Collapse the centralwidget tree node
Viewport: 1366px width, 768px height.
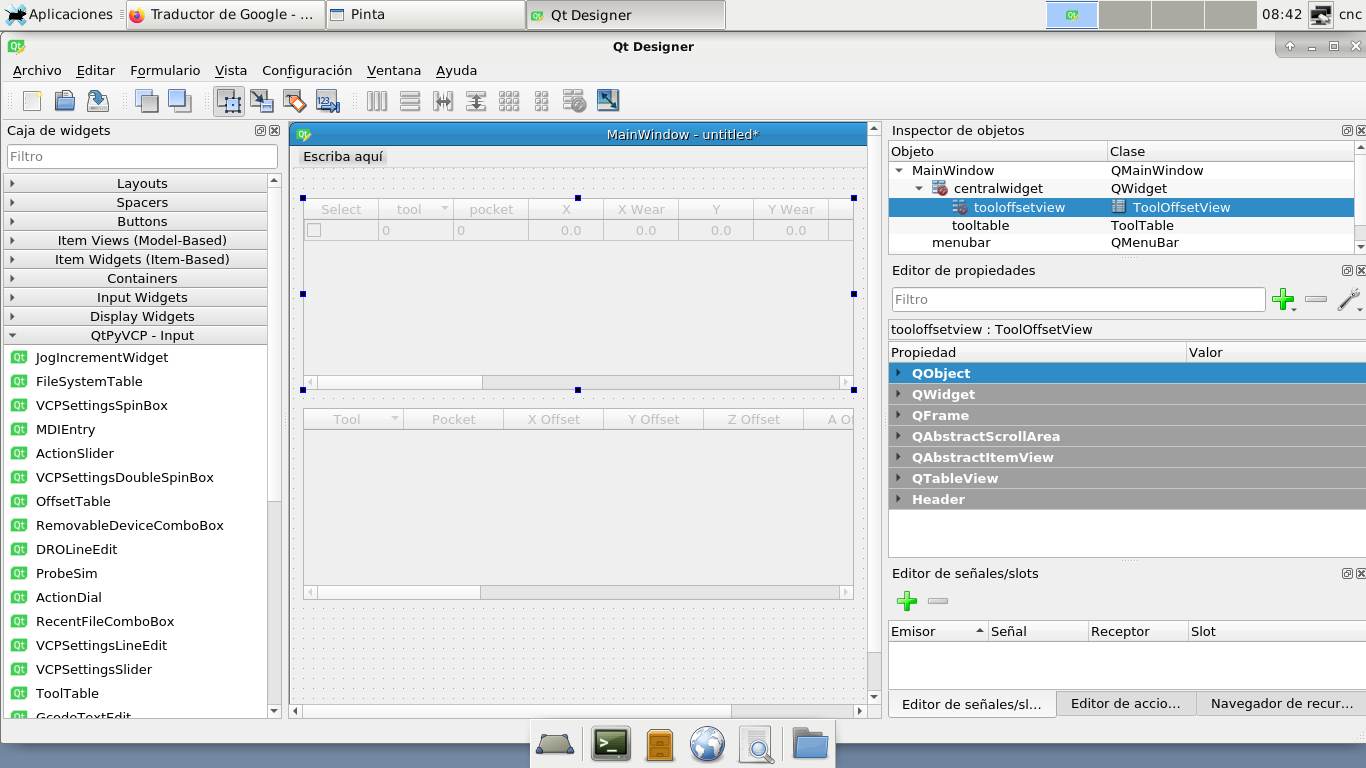919,189
